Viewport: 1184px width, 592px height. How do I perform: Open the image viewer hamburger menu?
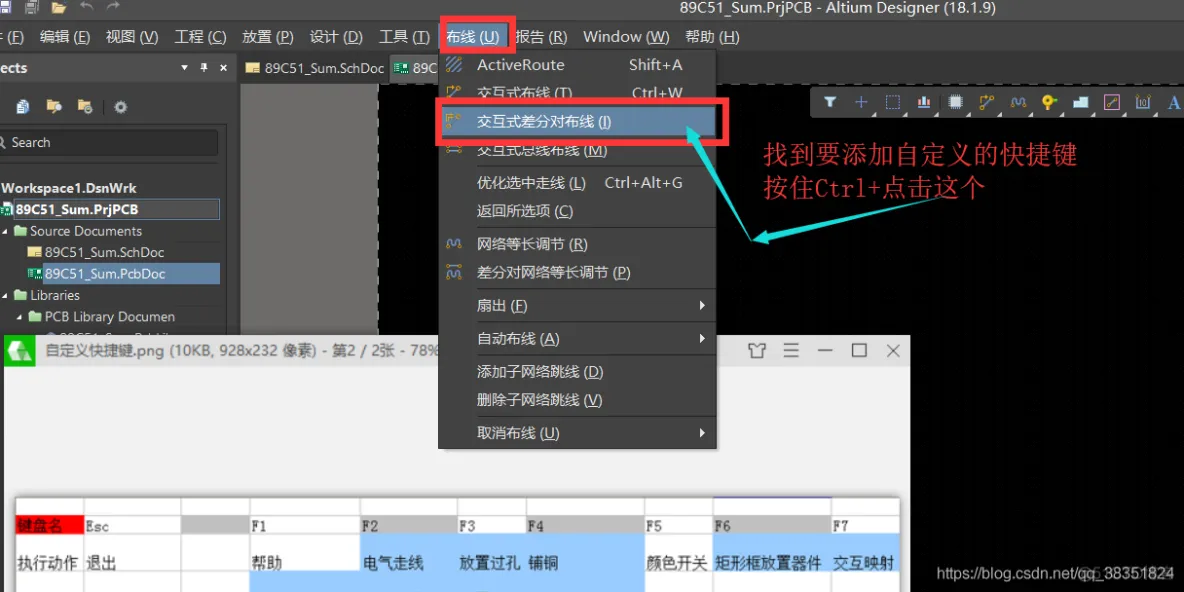tap(791, 350)
